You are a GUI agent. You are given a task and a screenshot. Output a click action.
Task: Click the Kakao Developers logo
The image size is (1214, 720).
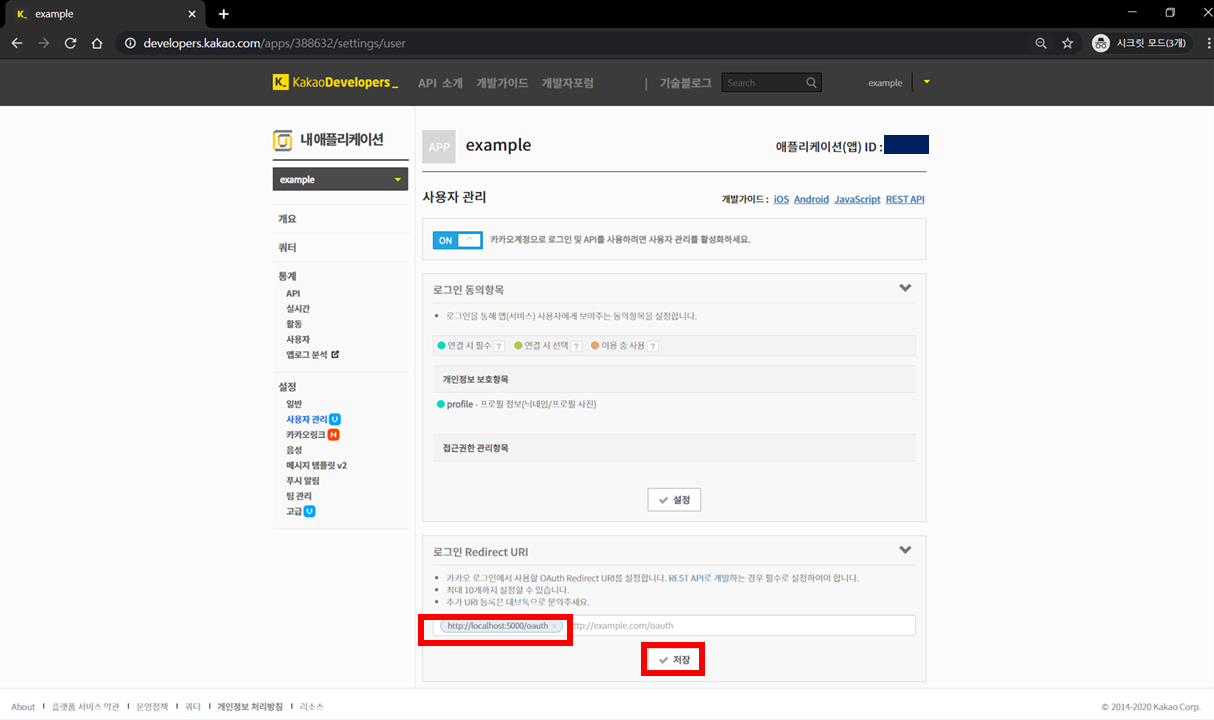point(335,83)
